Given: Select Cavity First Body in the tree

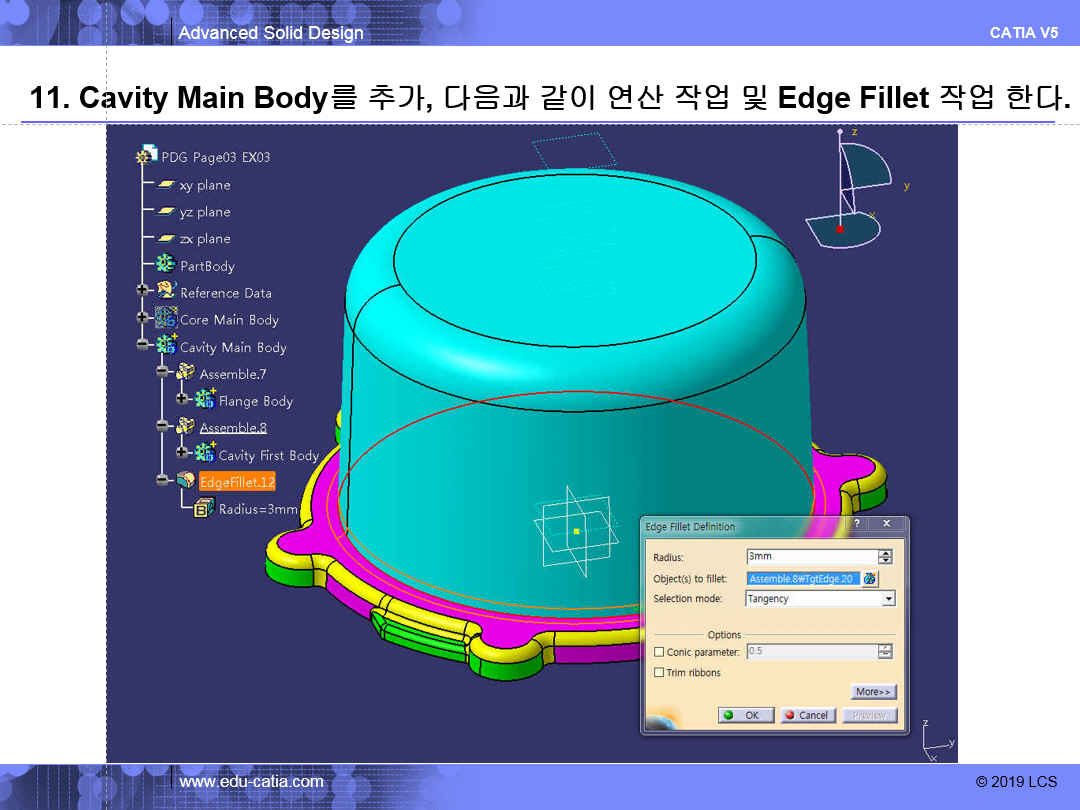Looking at the screenshot, I should pyautogui.click(x=268, y=455).
